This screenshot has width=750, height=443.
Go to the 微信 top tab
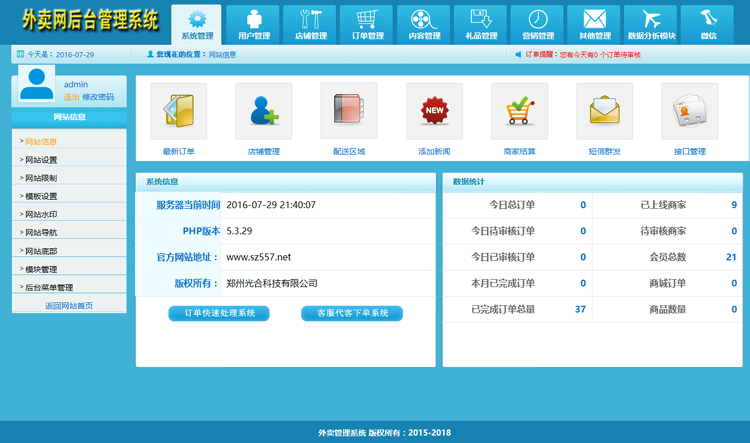709,24
